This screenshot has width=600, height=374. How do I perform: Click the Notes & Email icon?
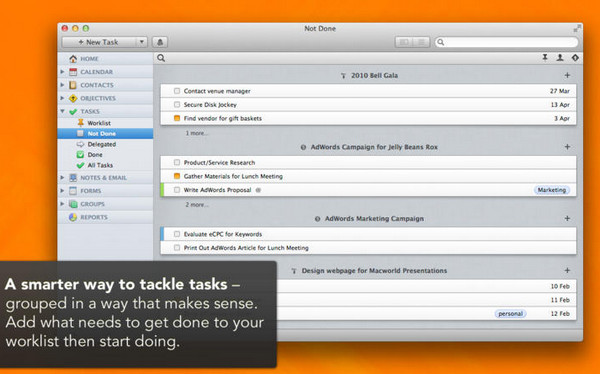pos(73,178)
